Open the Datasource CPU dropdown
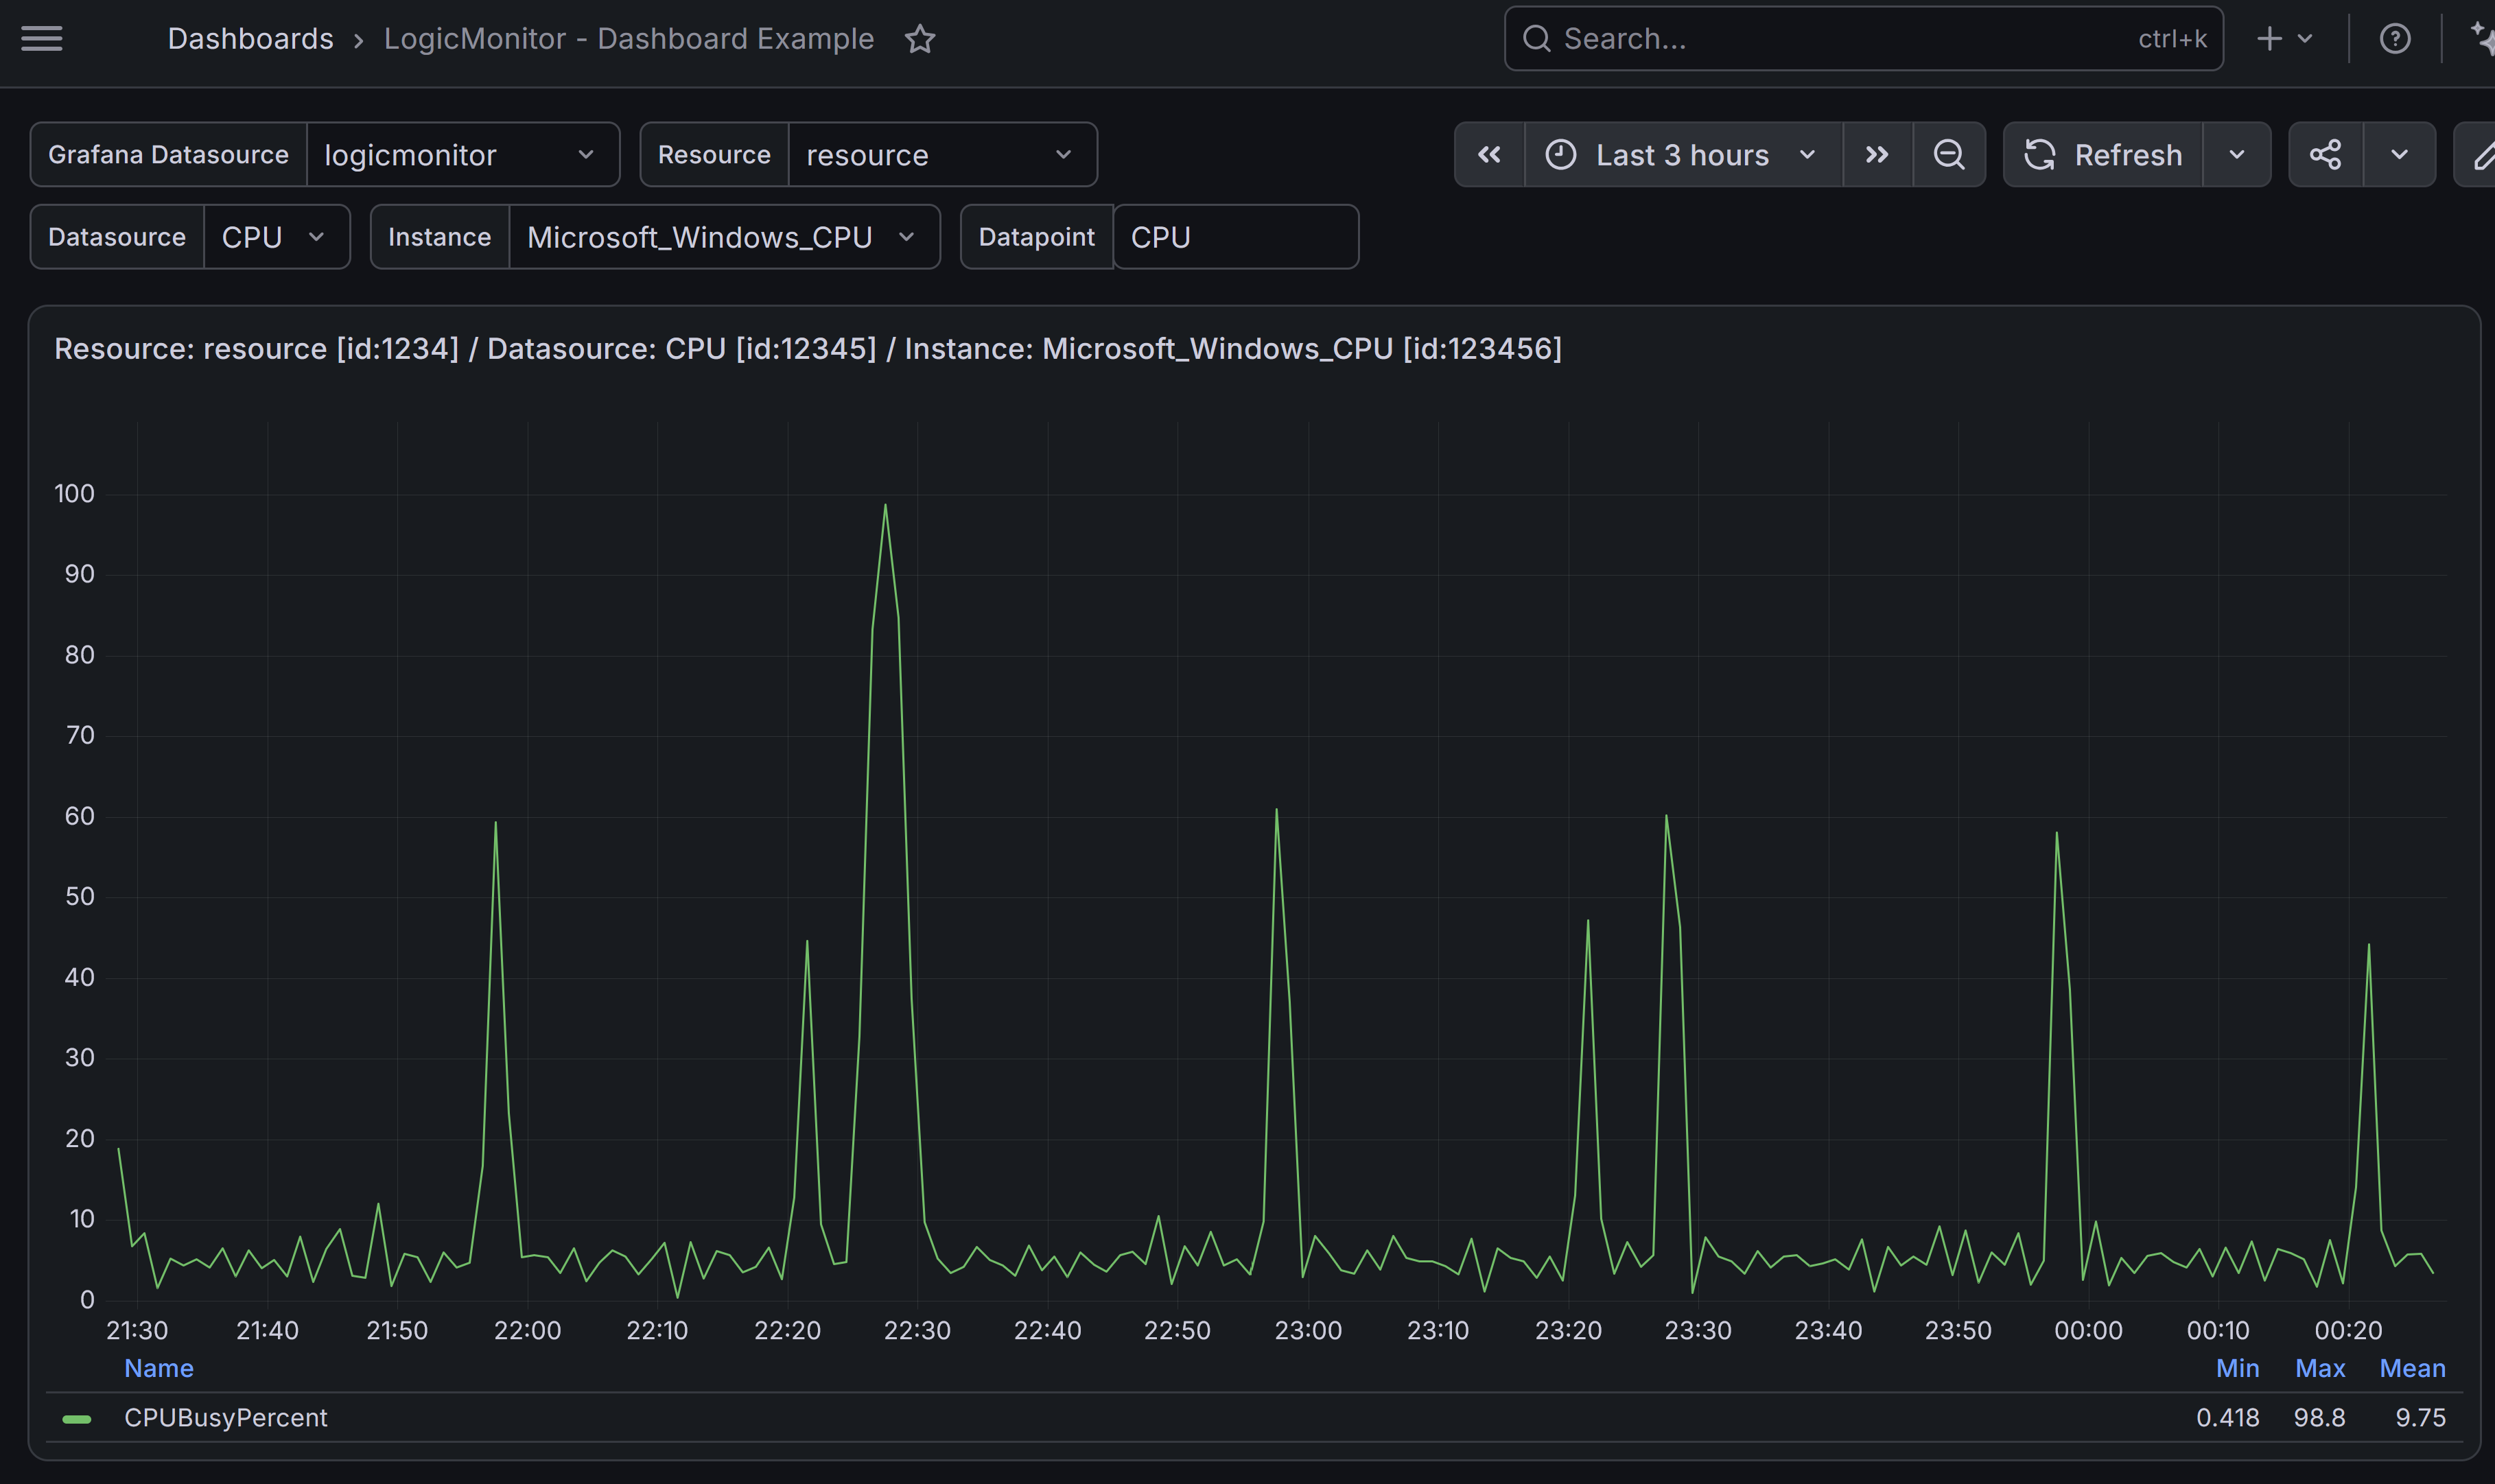 (276, 237)
